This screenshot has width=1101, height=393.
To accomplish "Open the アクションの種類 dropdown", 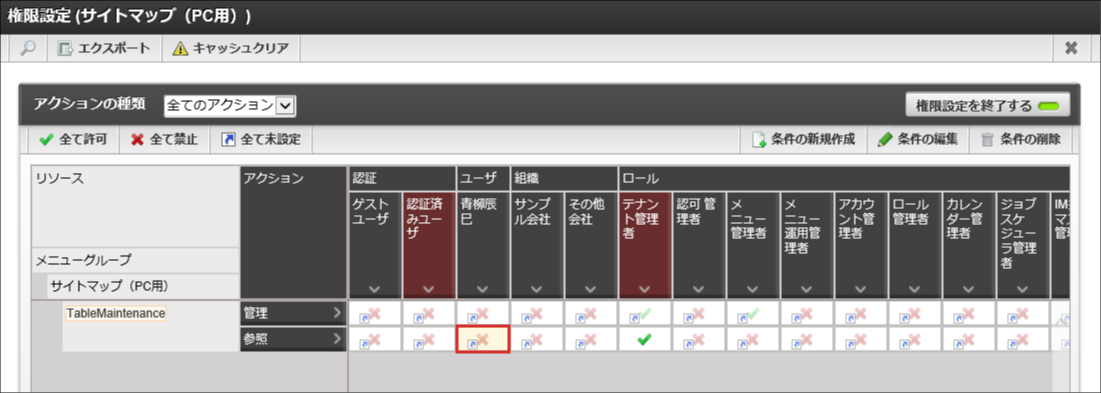I will click(230, 105).
